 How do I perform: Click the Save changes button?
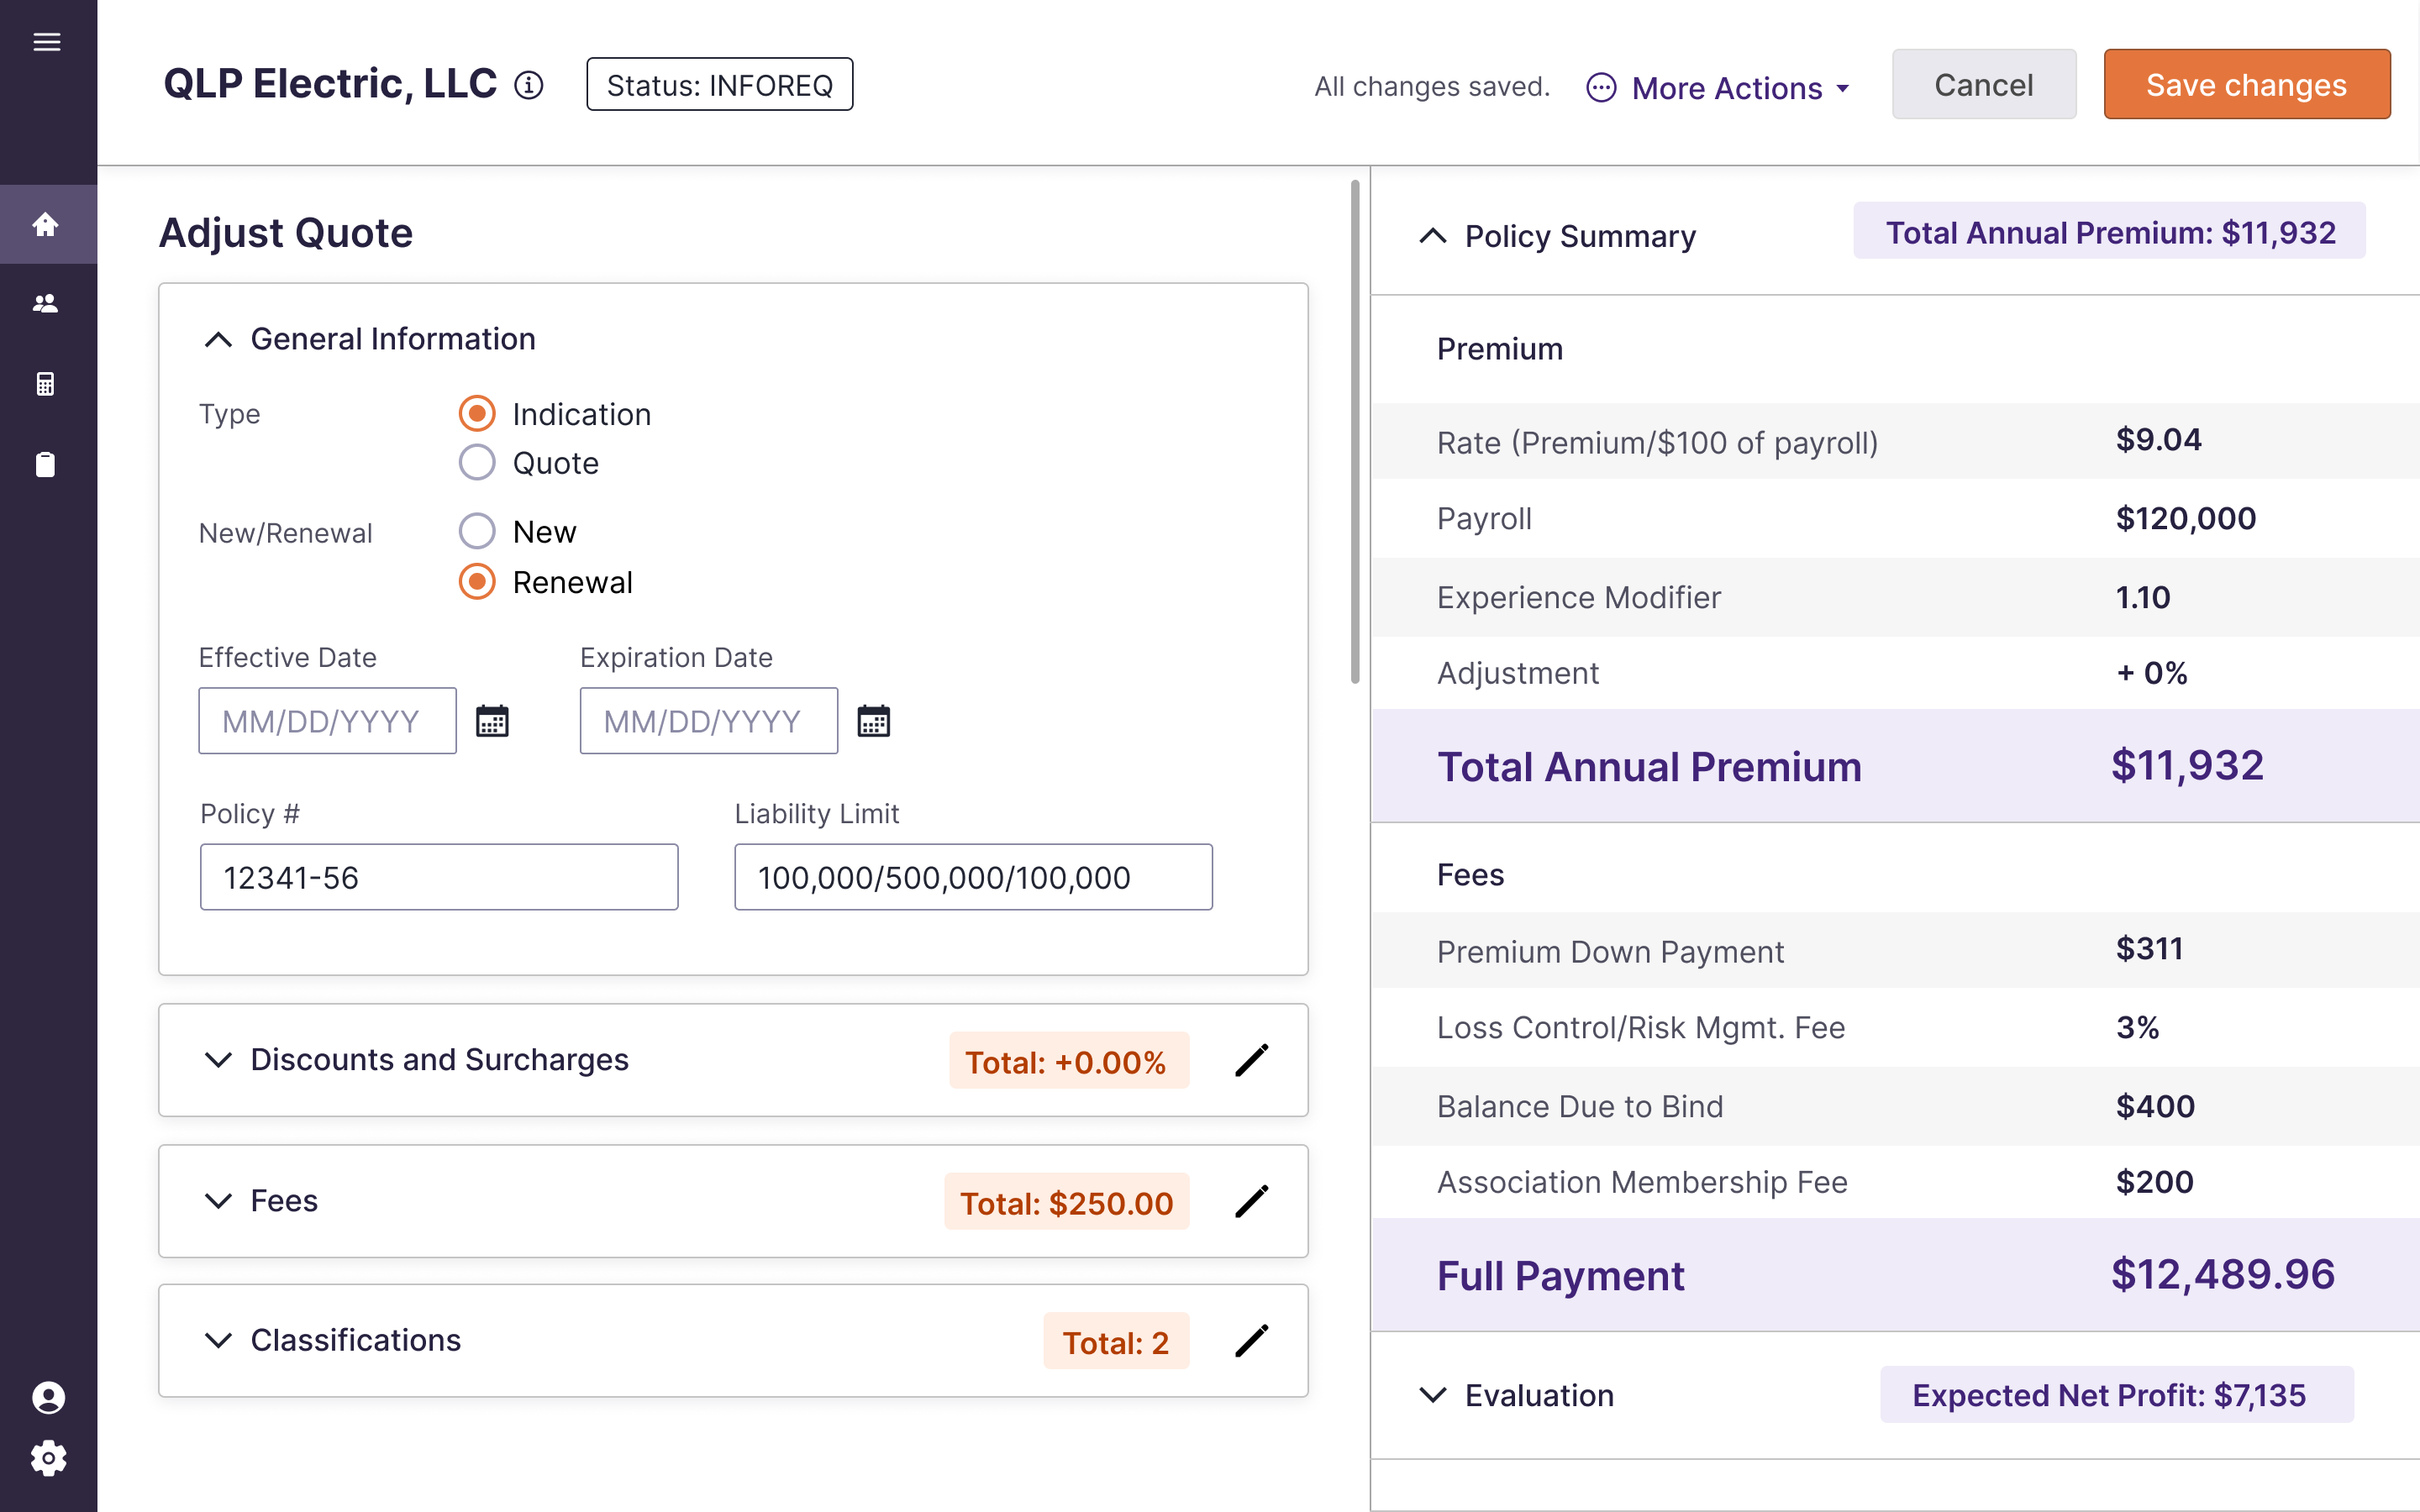tap(2246, 85)
